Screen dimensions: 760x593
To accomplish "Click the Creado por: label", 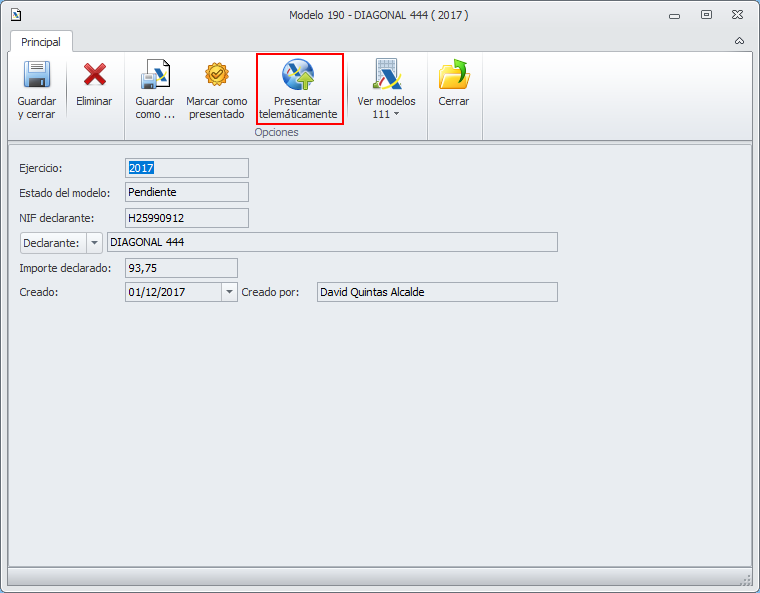I will pos(270,292).
